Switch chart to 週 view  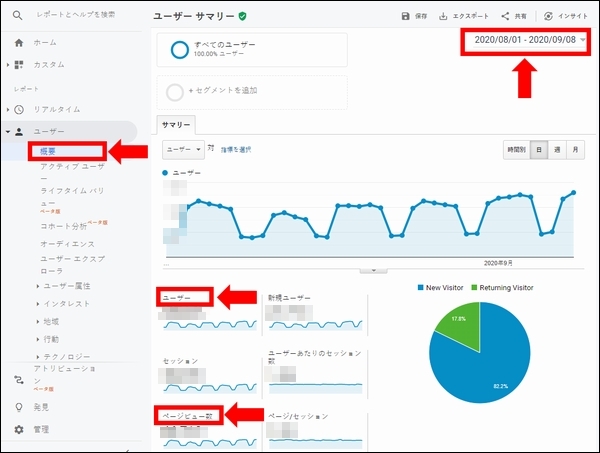pyautogui.click(x=557, y=150)
